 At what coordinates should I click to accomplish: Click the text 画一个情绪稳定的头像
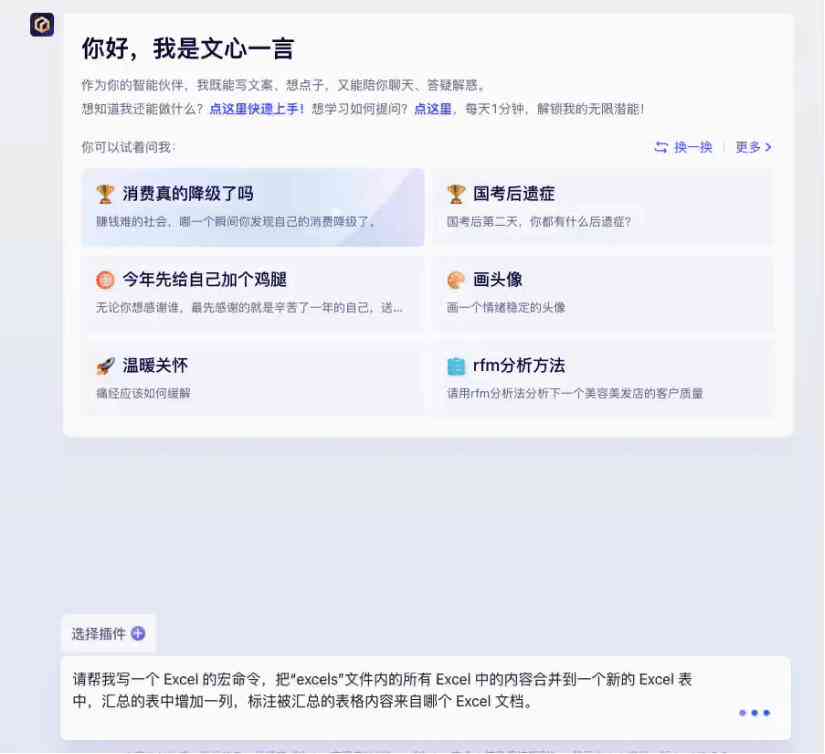coord(506,307)
